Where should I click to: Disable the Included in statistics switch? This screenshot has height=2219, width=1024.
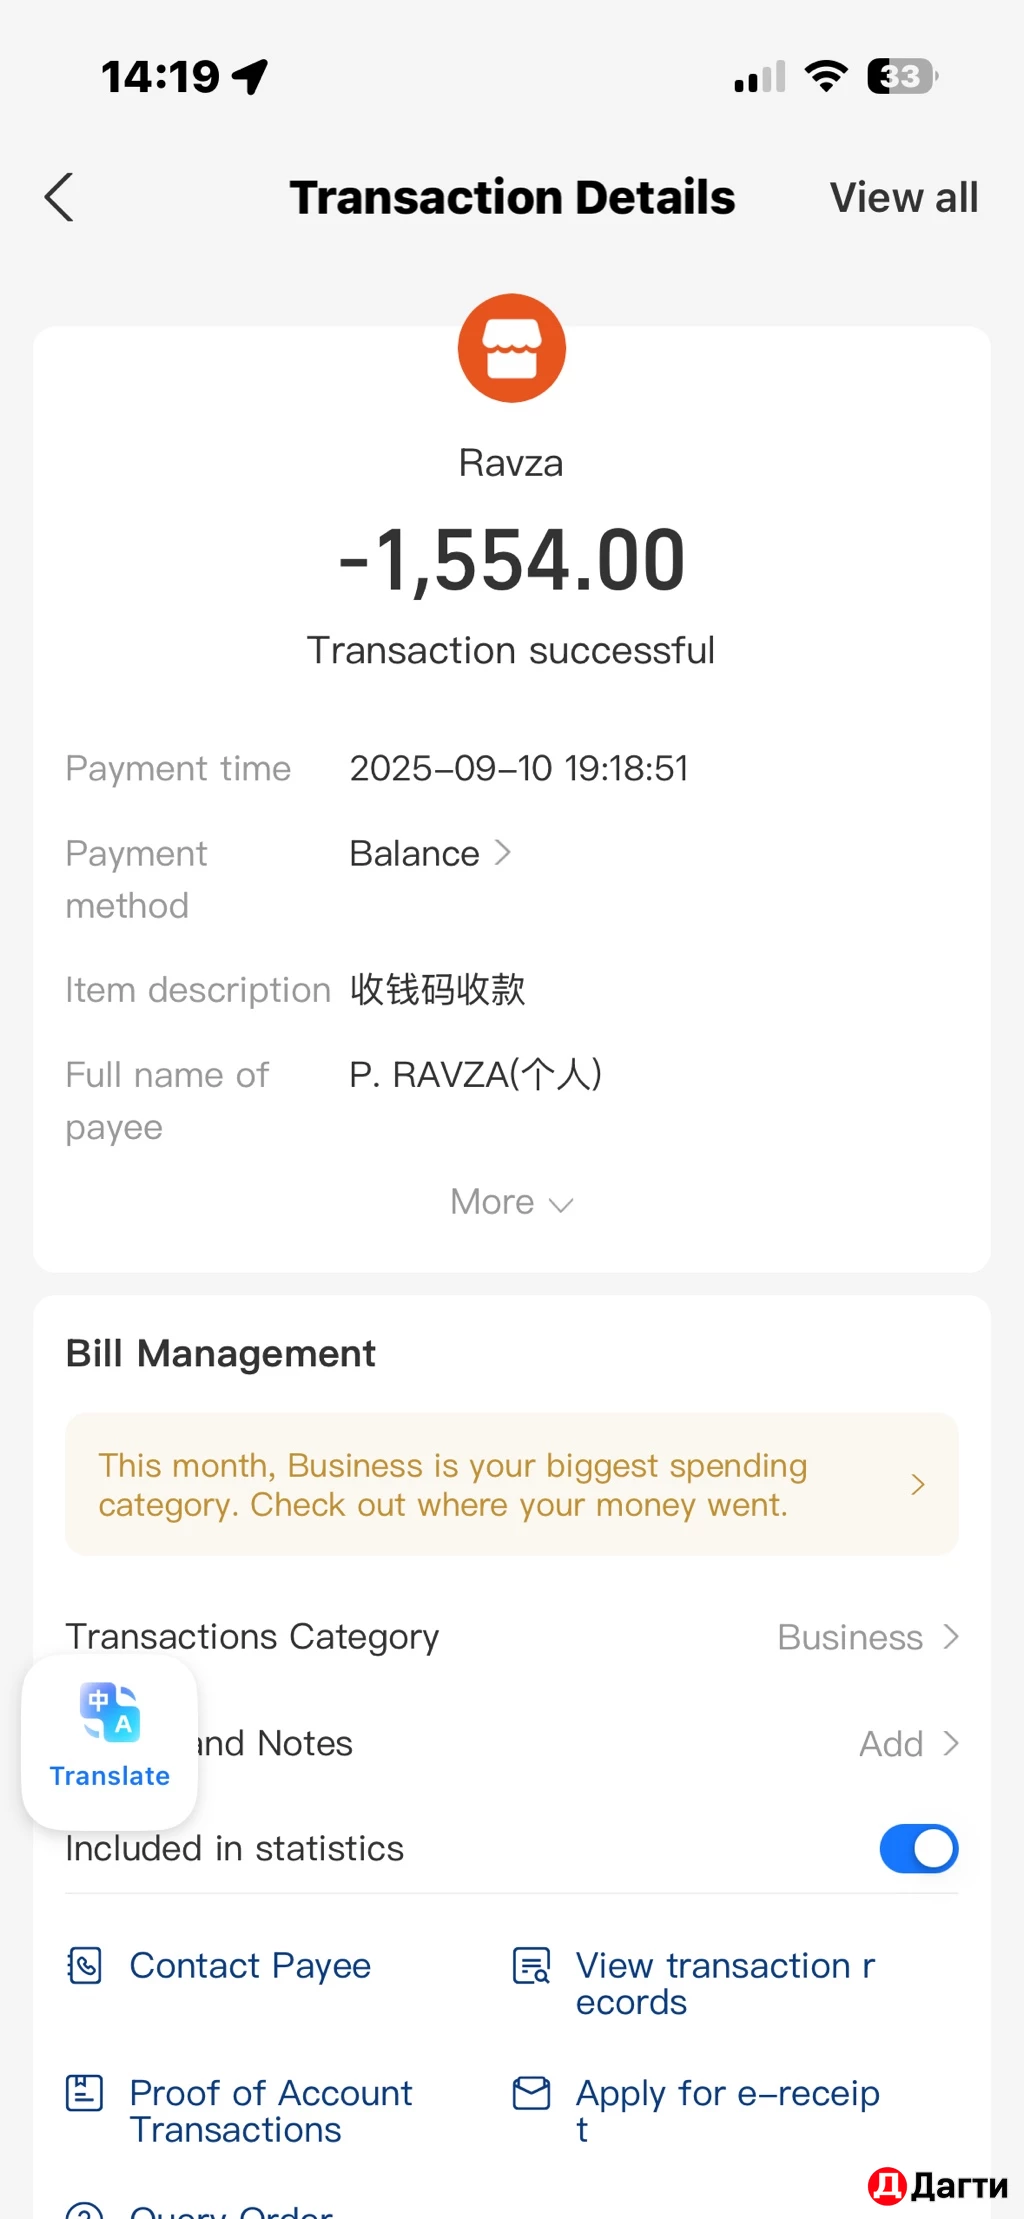click(x=919, y=1848)
